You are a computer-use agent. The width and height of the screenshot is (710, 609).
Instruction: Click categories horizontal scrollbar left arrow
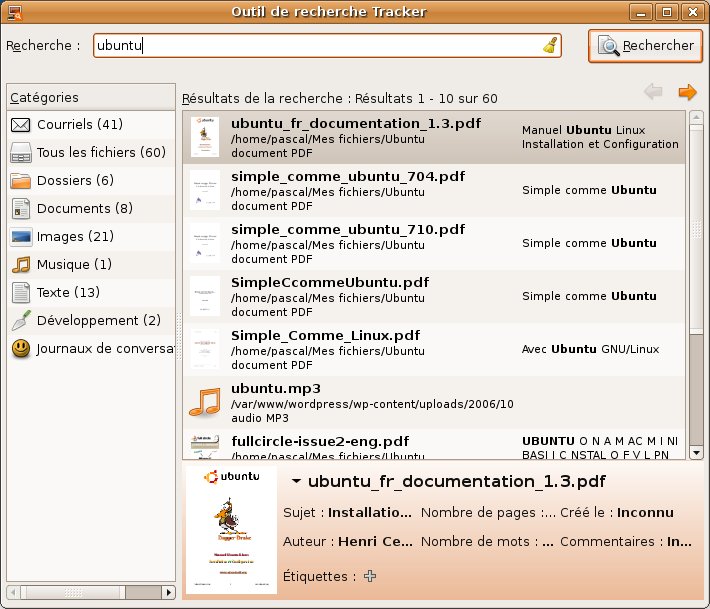13,592
